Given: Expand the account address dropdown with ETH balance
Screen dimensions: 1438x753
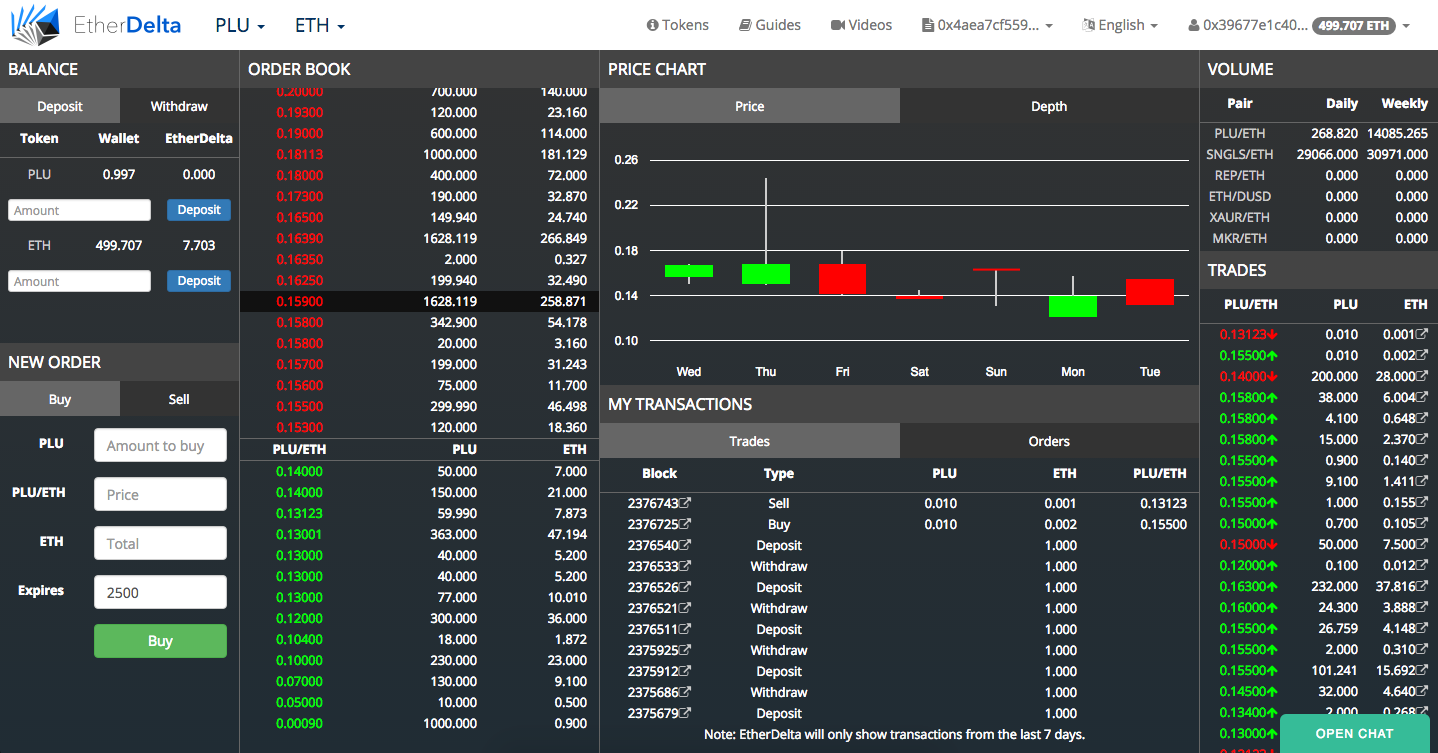Looking at the screenshot, I should [1298, 25].
